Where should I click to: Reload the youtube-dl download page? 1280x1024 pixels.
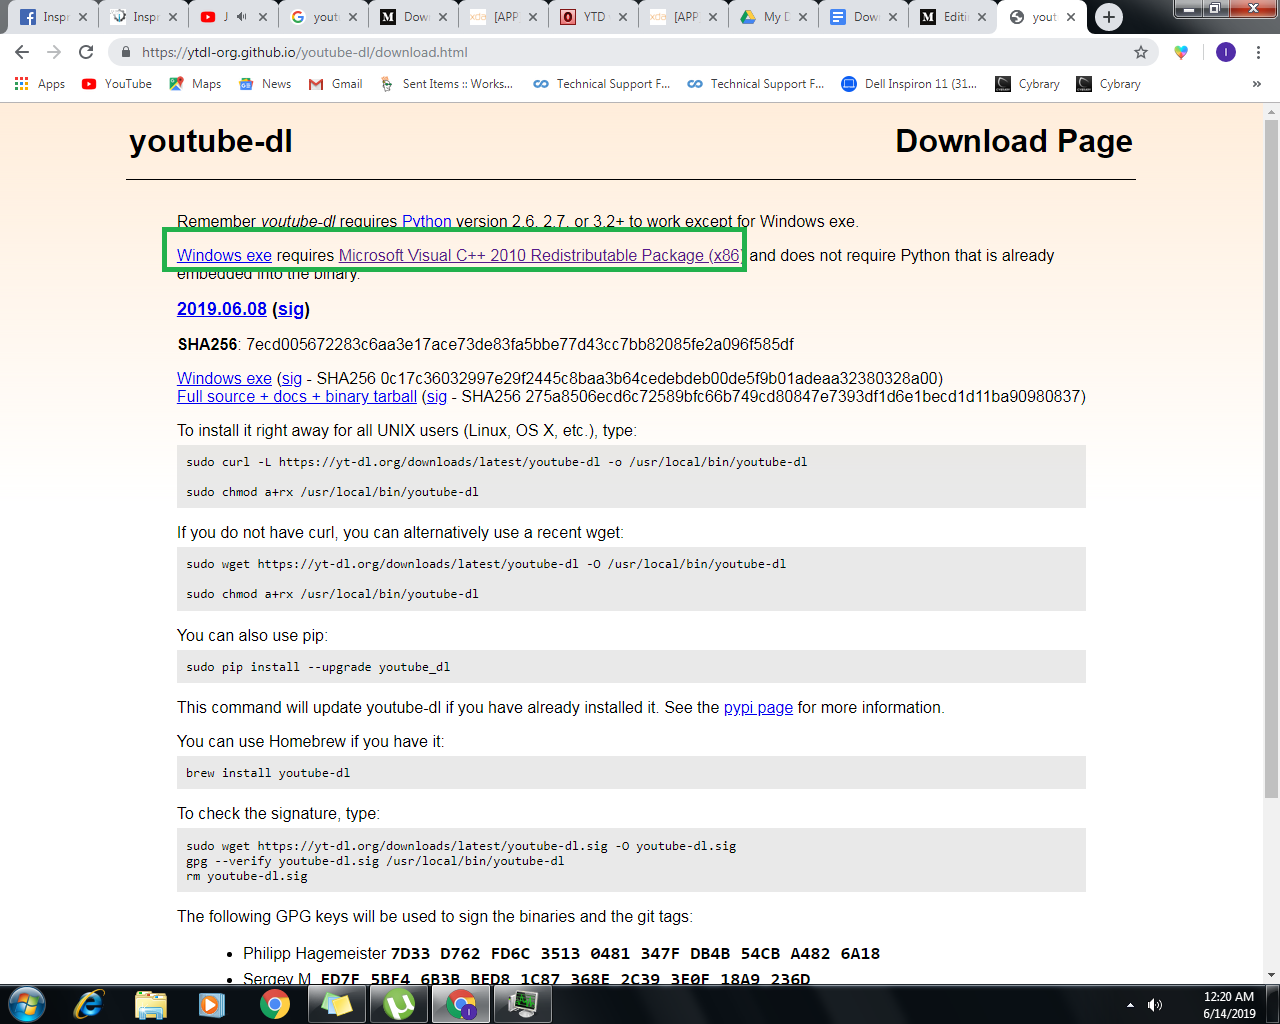point(86,52)
